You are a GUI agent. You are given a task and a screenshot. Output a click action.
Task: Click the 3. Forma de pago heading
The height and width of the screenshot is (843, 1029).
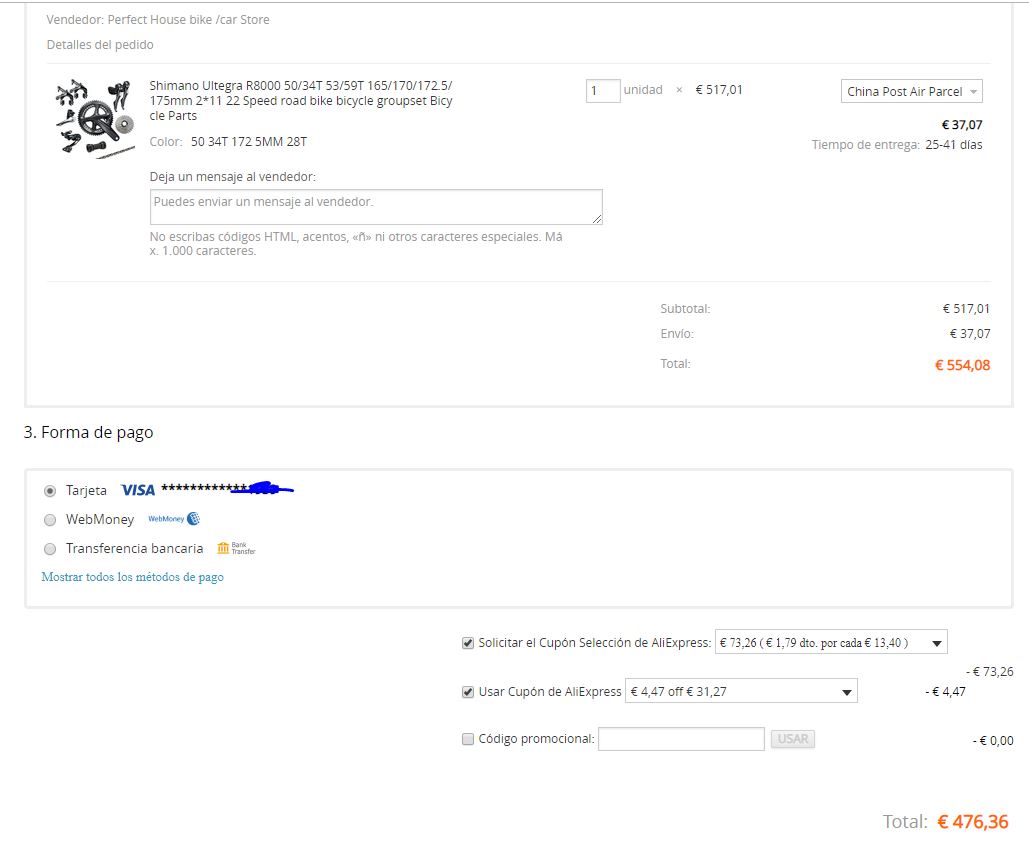(x=89, y=432)
